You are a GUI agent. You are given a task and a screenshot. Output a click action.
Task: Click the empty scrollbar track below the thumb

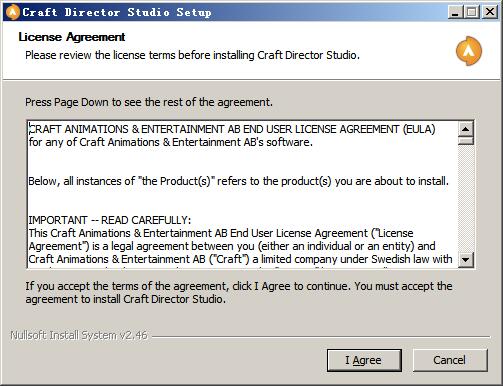[x=466, y=198]
